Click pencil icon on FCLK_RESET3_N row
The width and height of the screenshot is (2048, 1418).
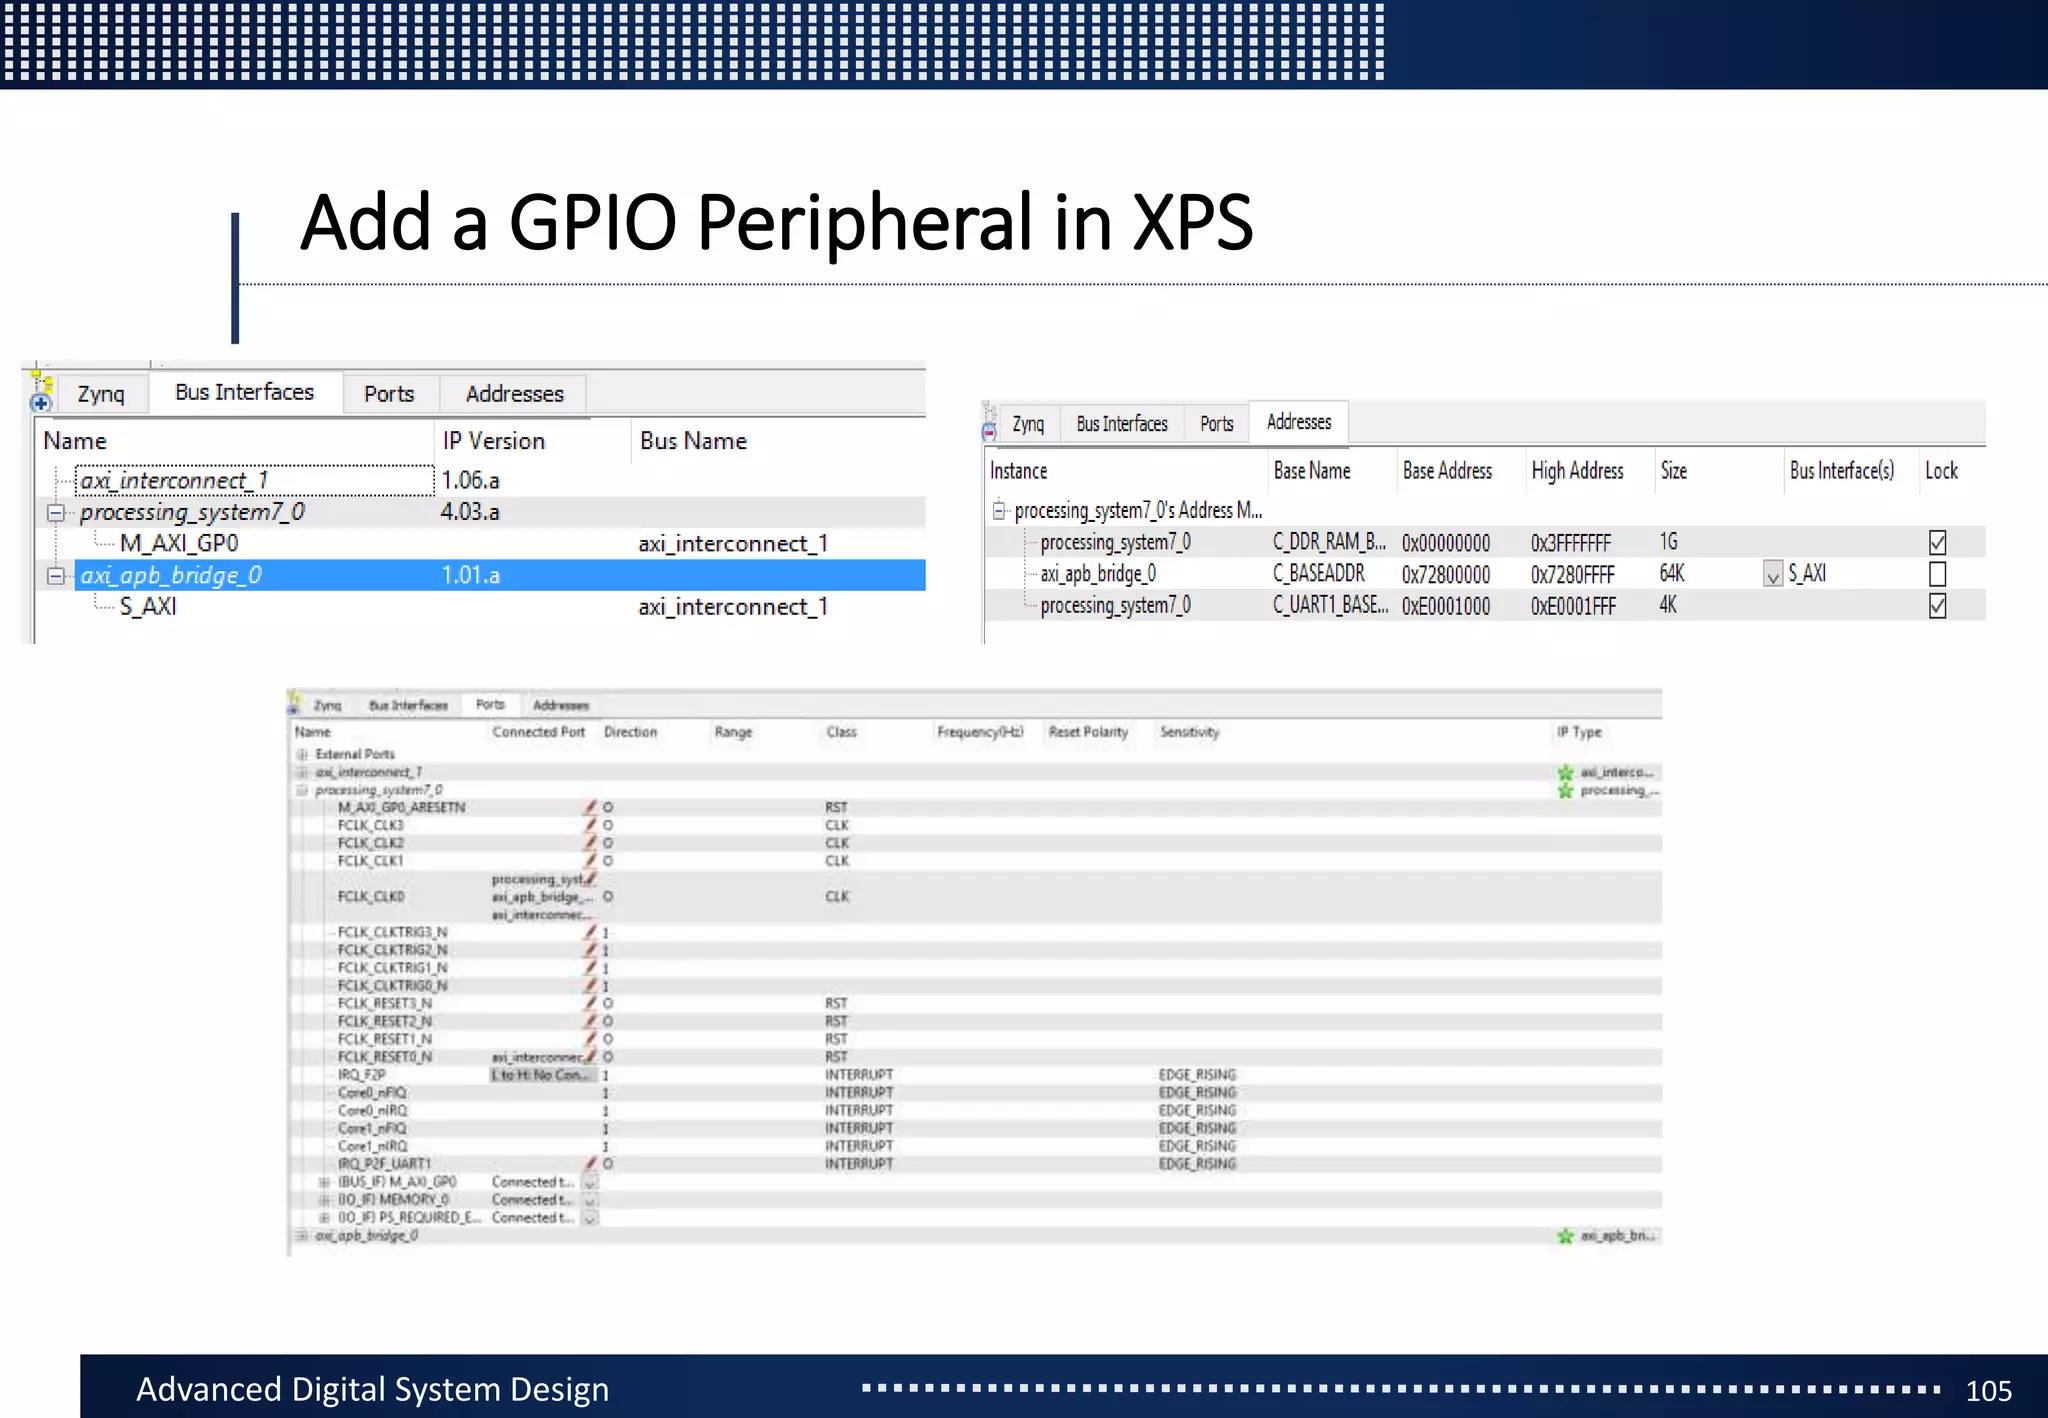pos(591,1002)
